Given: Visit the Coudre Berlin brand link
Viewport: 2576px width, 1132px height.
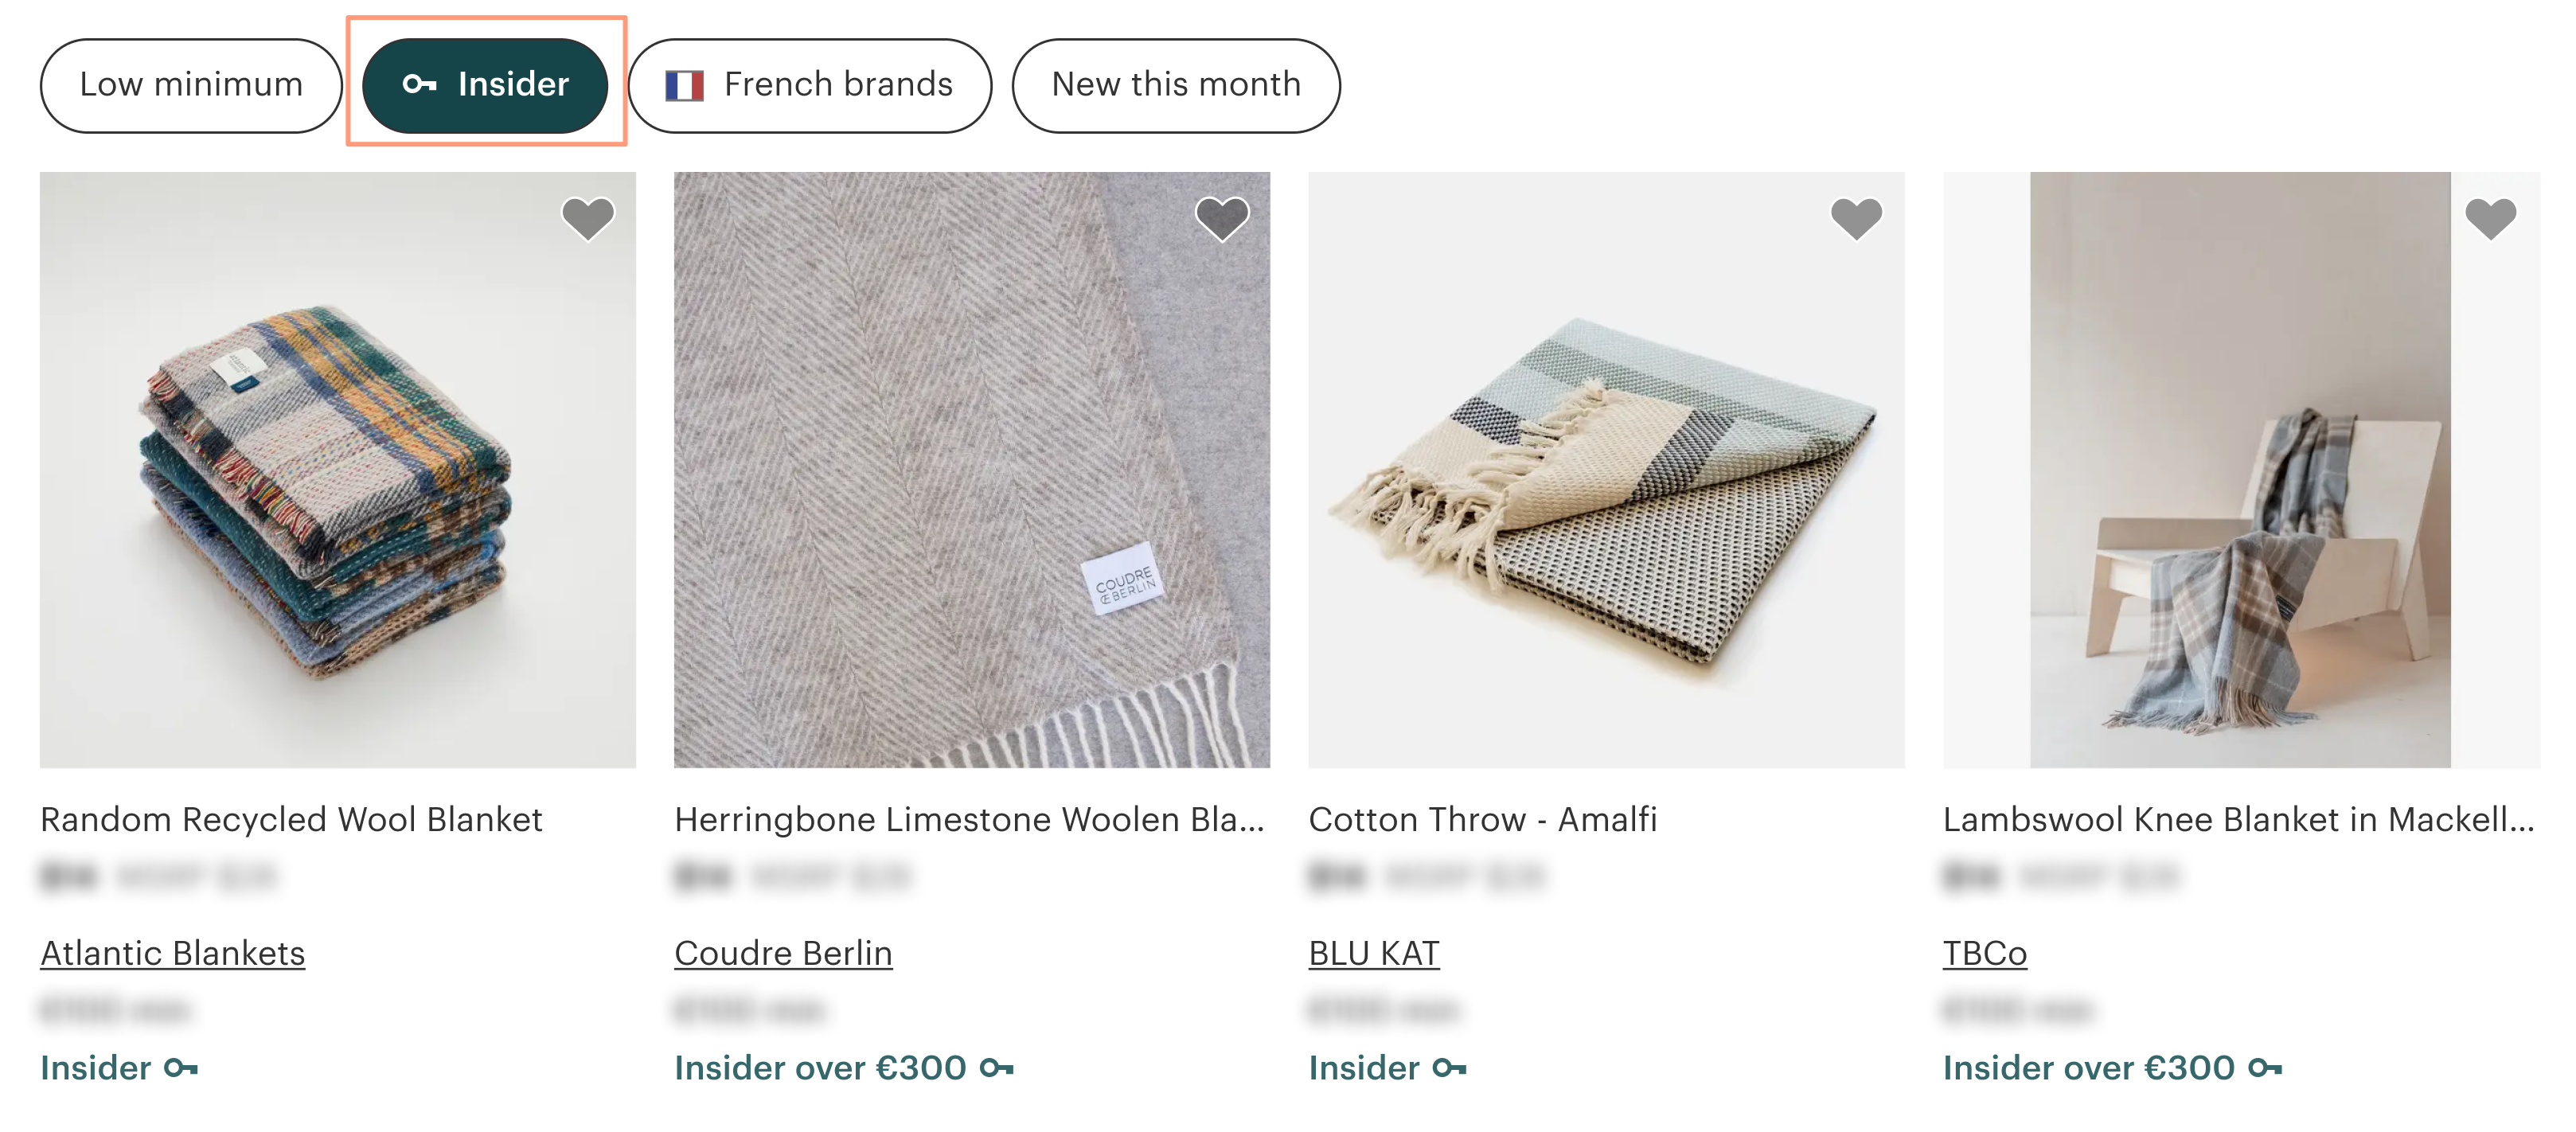Looking at the screenshot, I should tap(783, 954).
